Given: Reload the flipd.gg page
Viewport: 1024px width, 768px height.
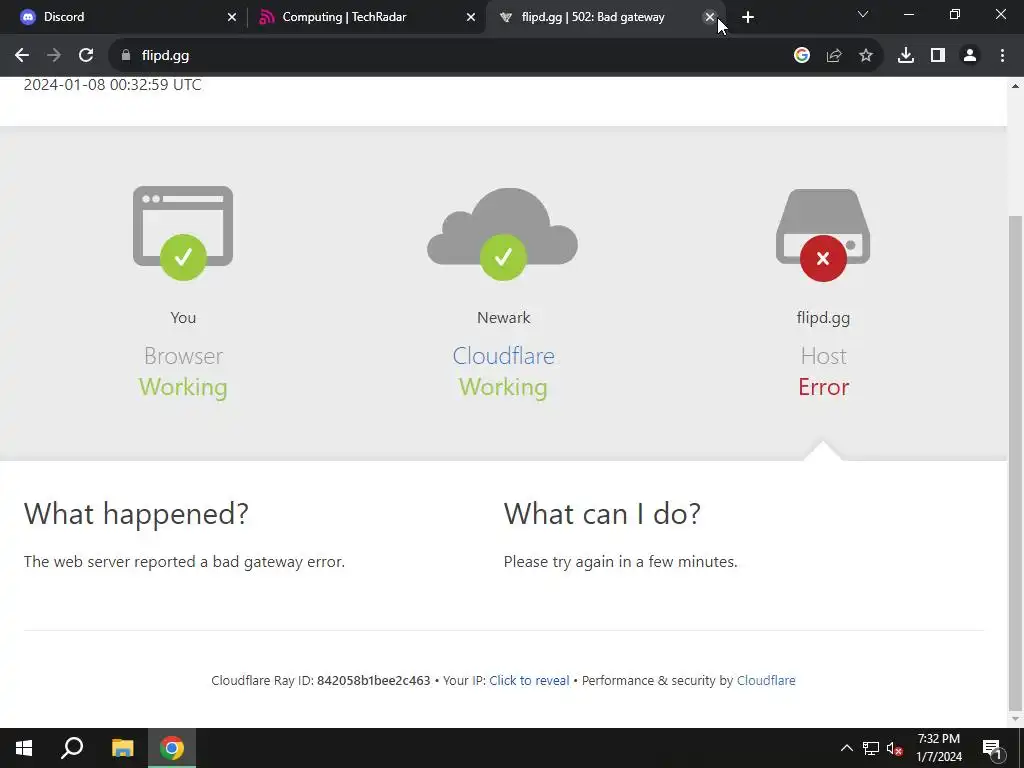Looking at the screenshot, I should (x=86, y=56).
